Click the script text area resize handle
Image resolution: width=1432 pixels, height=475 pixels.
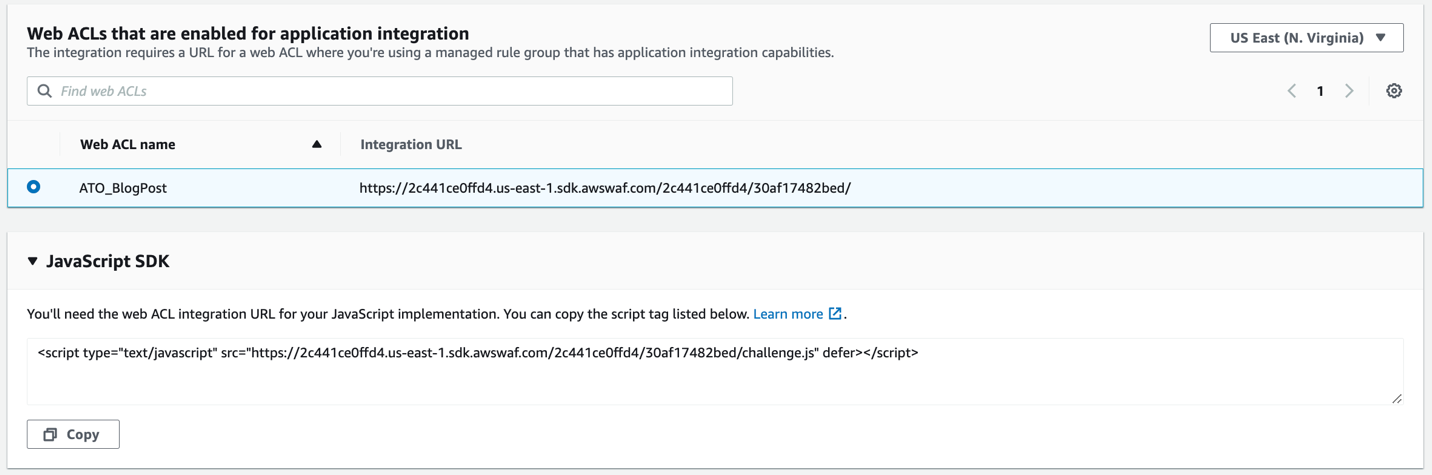pos(1396,398)
